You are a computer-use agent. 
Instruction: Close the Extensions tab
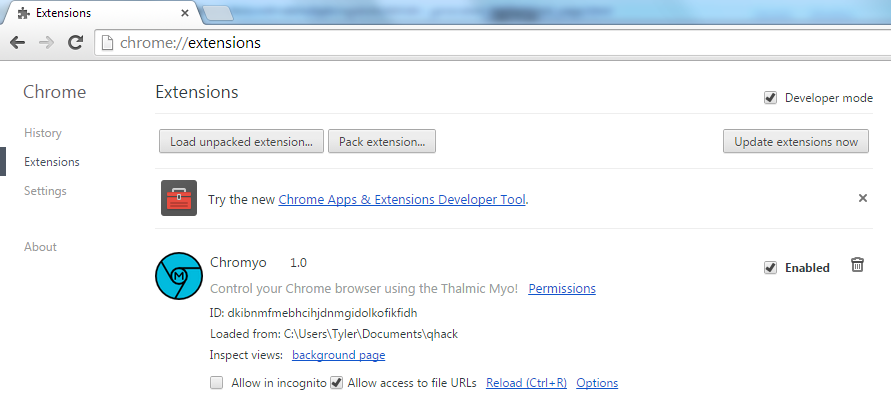[x=185, y=13]
